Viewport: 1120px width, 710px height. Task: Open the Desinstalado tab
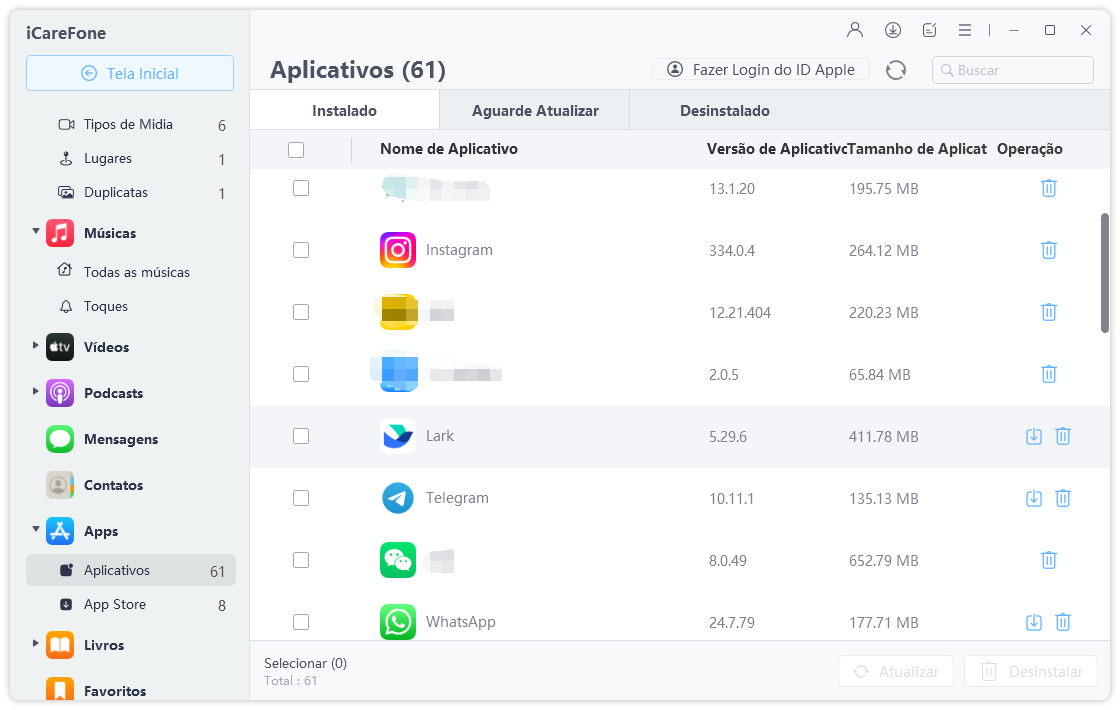[x=724, y=111]
